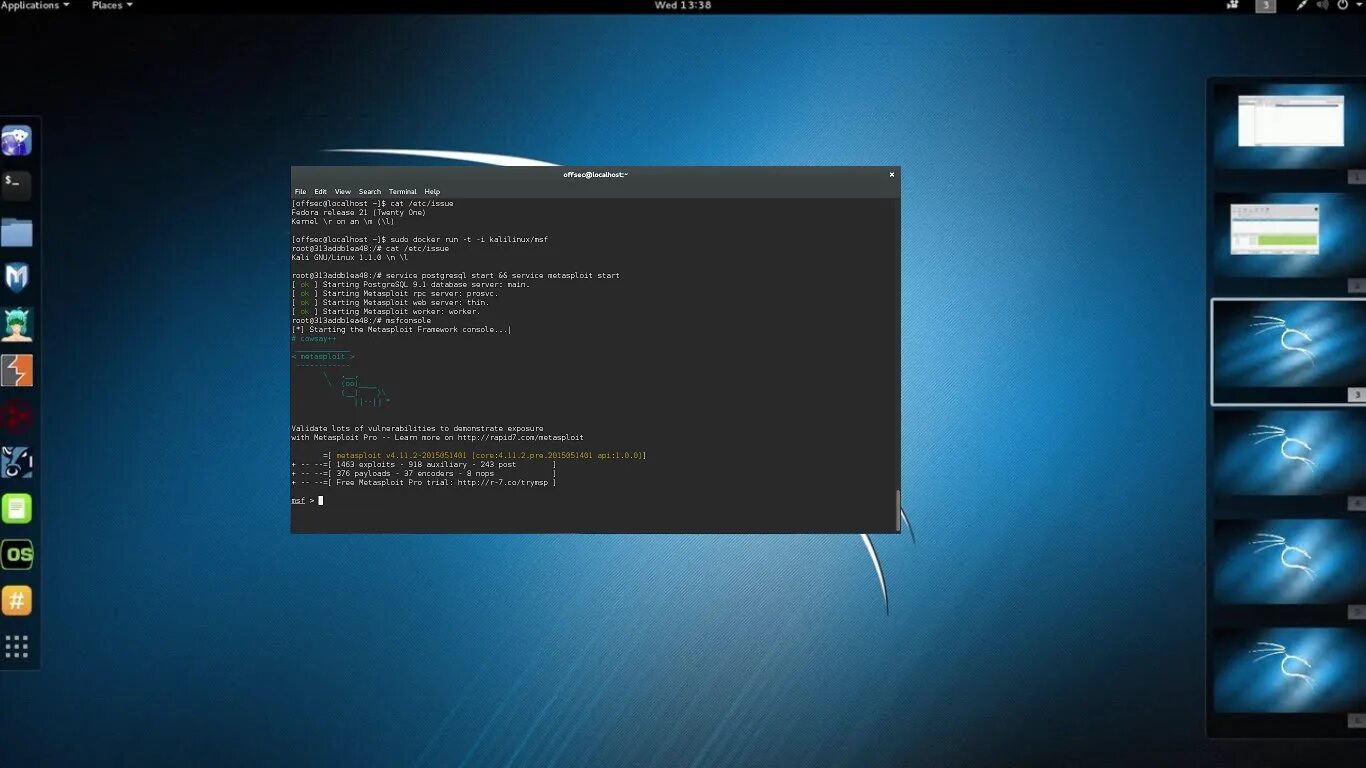Click the power icon in the top bar
The width and height of the screenshot is (1366, 768).
(x=1342, y=5)
